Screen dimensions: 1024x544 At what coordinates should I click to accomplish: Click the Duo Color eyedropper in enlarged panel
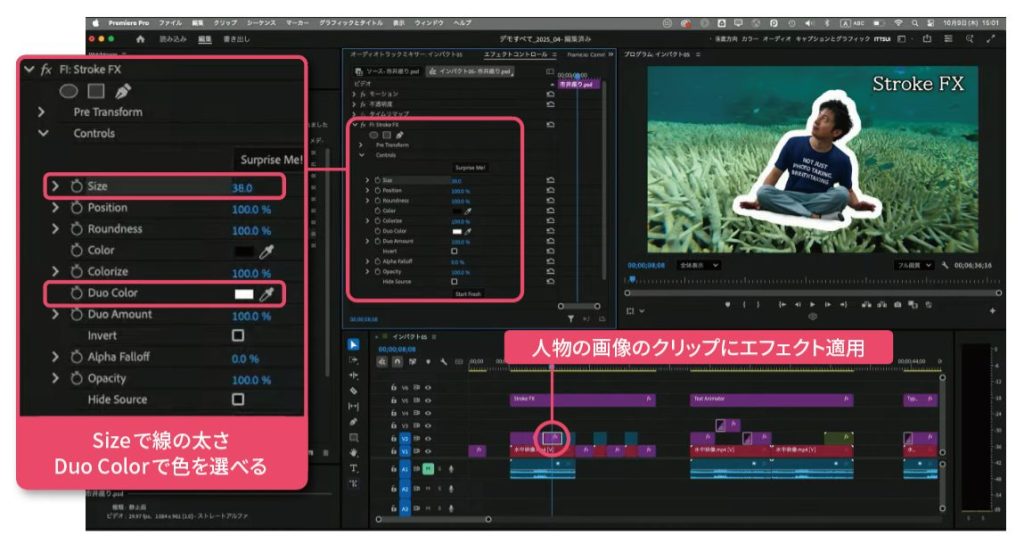[x=267, y=294]
